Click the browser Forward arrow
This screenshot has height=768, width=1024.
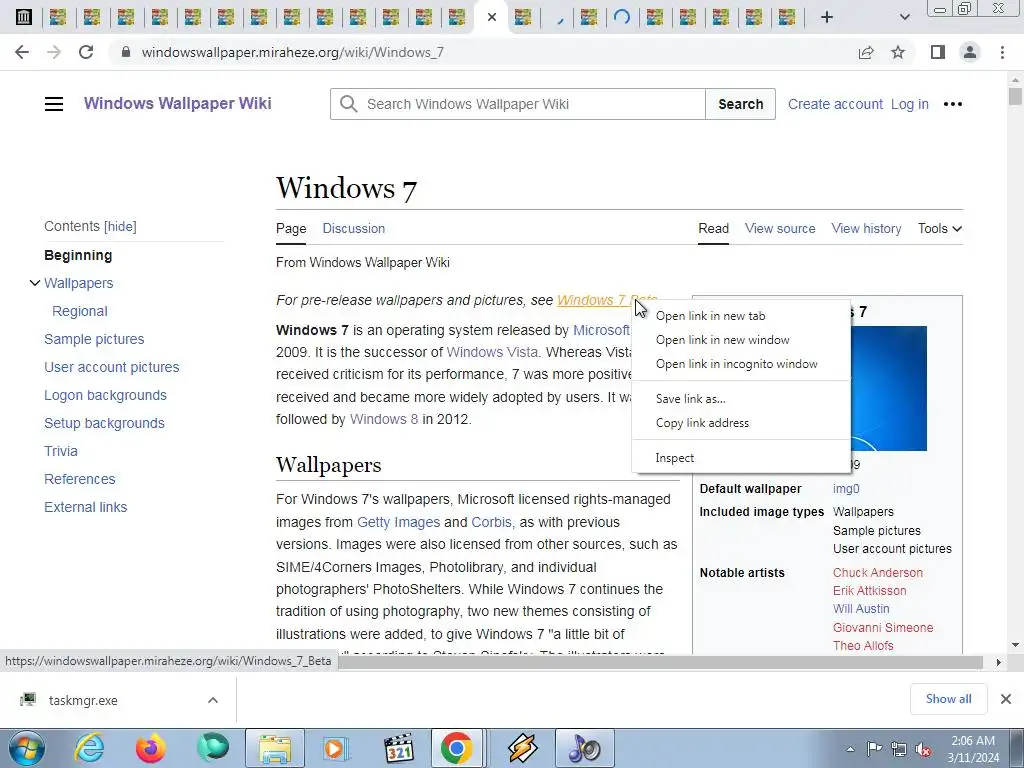point(54,52)
